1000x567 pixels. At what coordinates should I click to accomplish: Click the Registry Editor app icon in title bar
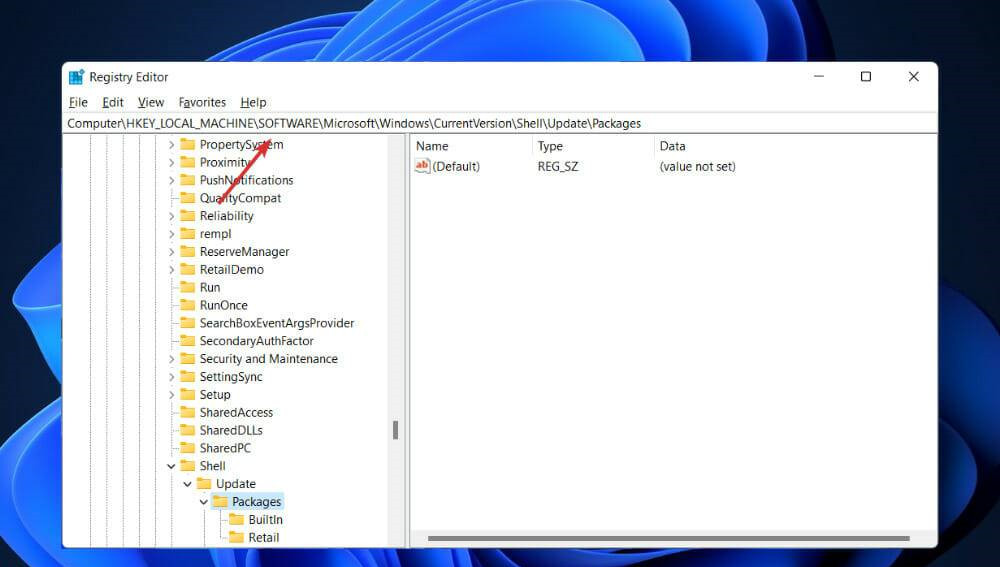pos(76,77)
